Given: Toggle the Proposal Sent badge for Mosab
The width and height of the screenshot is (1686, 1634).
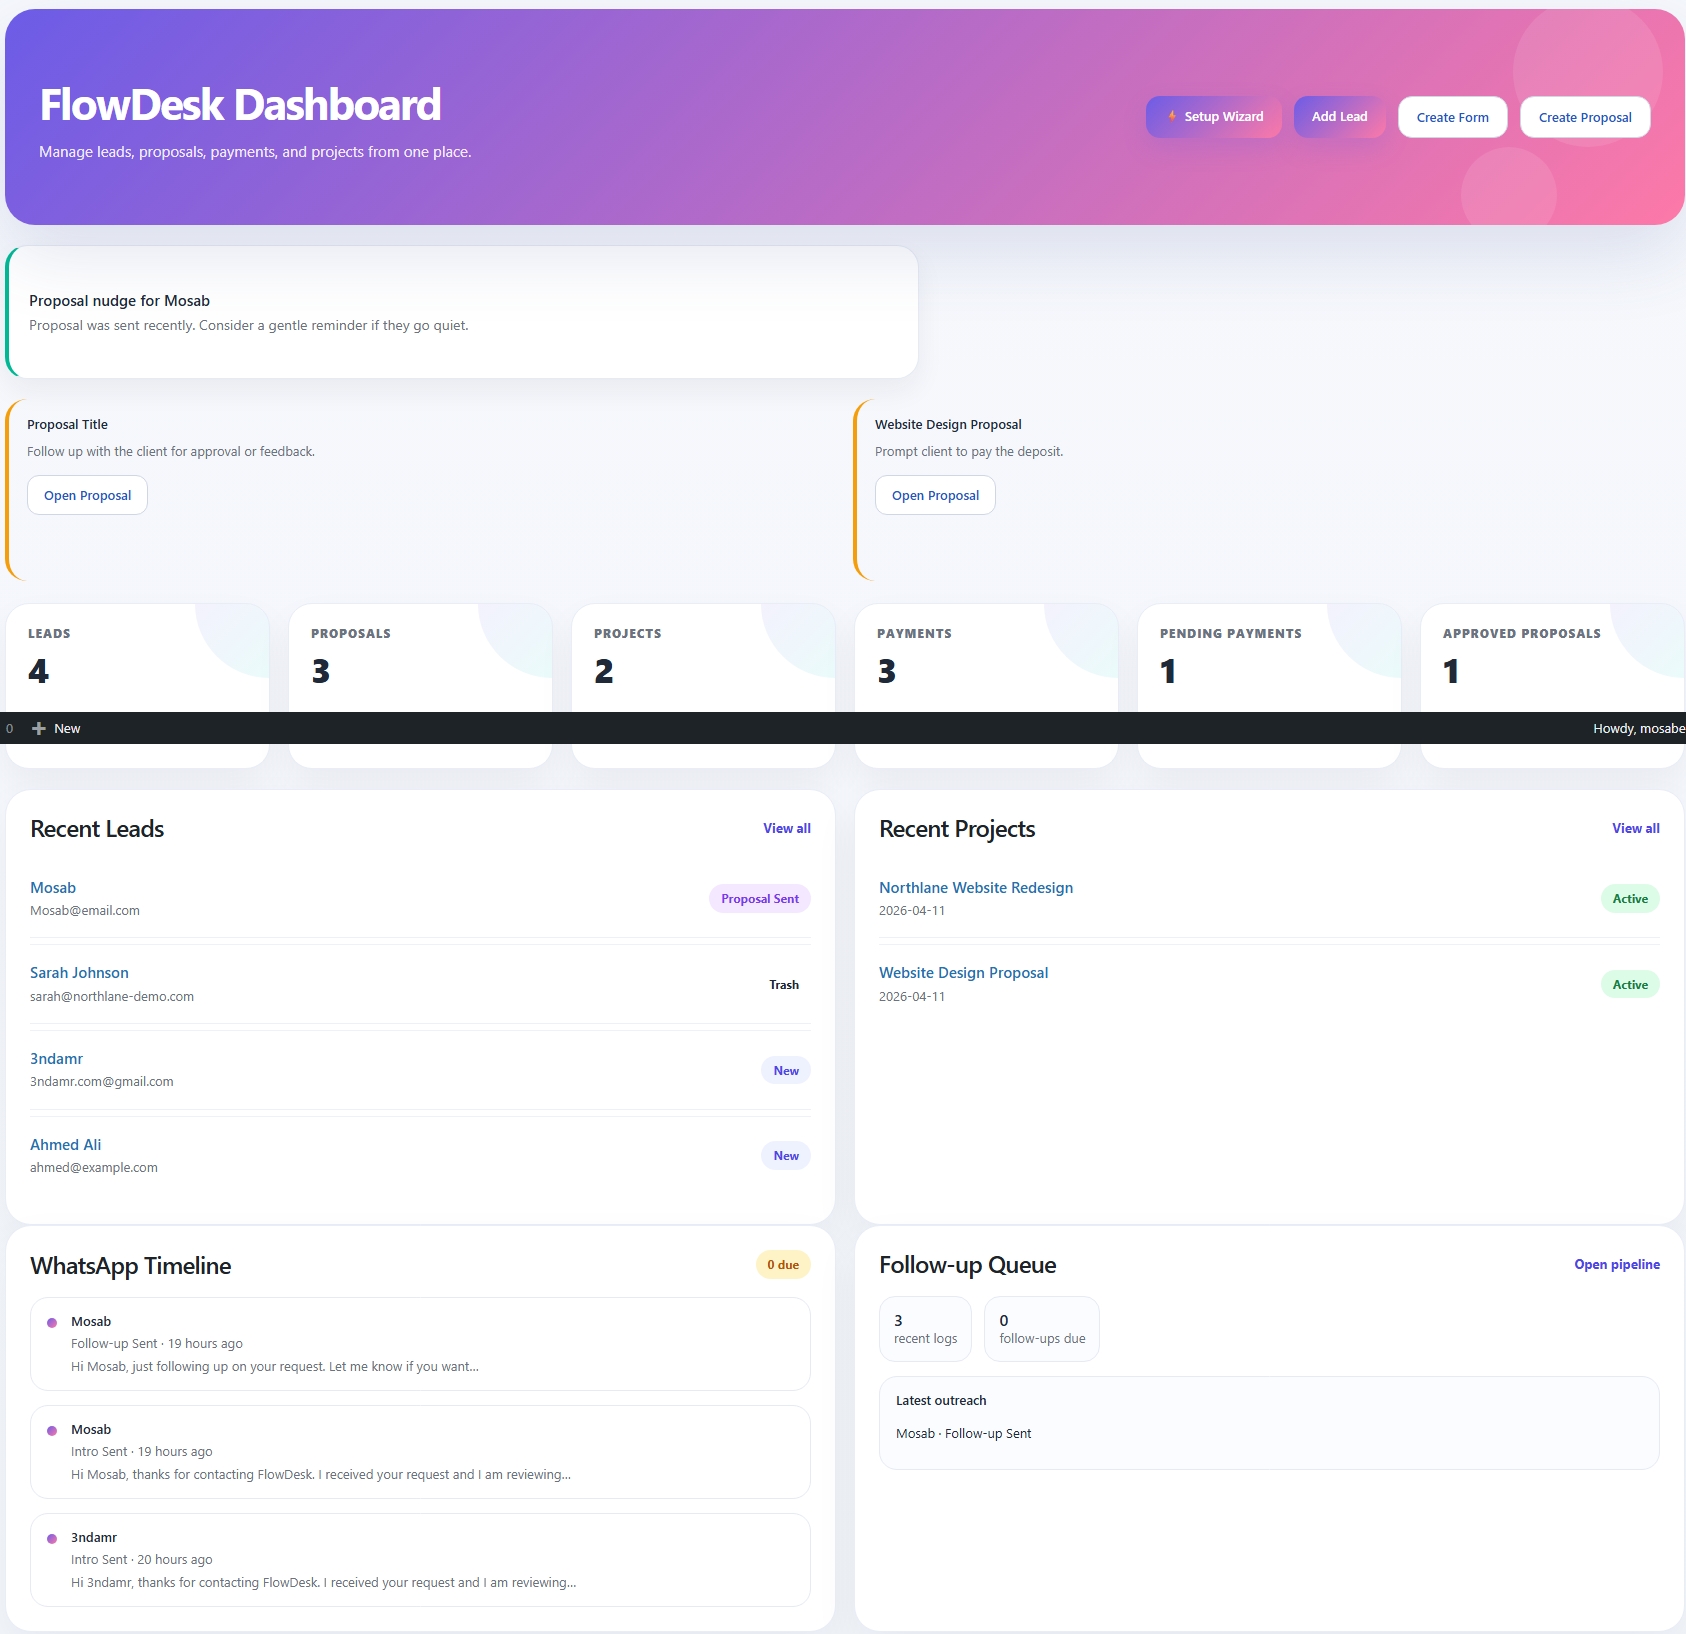Looking at the screenshot, I should [x=759, y=898].
